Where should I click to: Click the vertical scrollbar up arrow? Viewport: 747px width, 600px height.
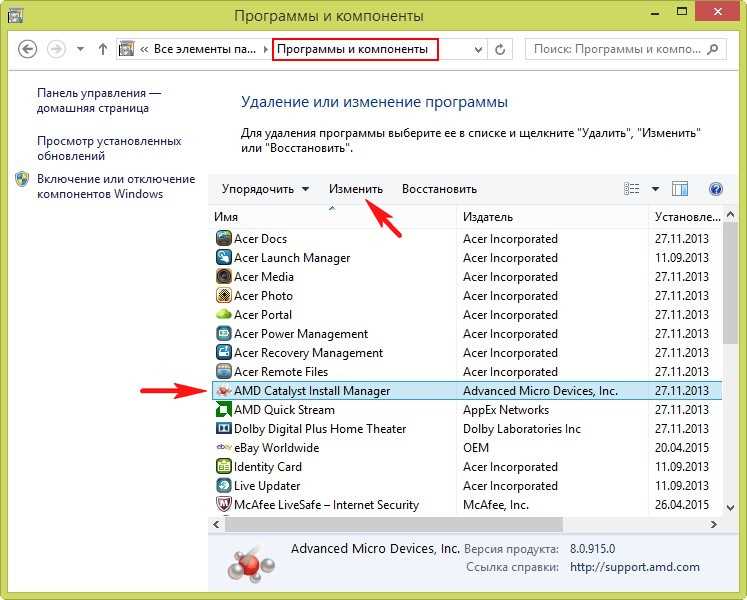(x=730, y=215)
